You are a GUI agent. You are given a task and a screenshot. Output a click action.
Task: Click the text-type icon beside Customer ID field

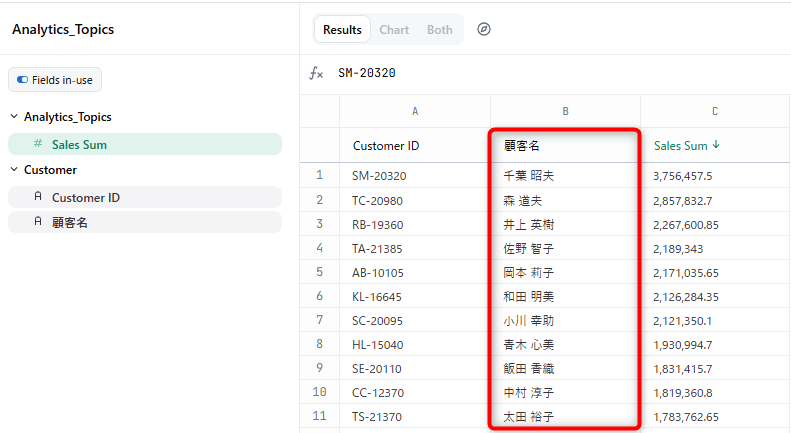coord(38,196)
